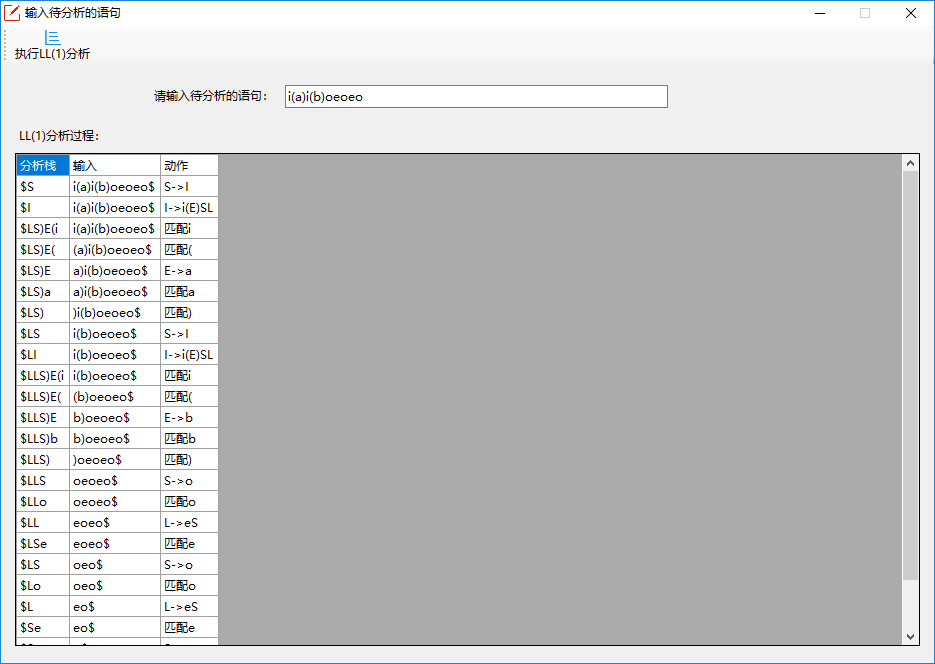
Task: Select the $LLS stack cell
Action: tap(43, 480)
